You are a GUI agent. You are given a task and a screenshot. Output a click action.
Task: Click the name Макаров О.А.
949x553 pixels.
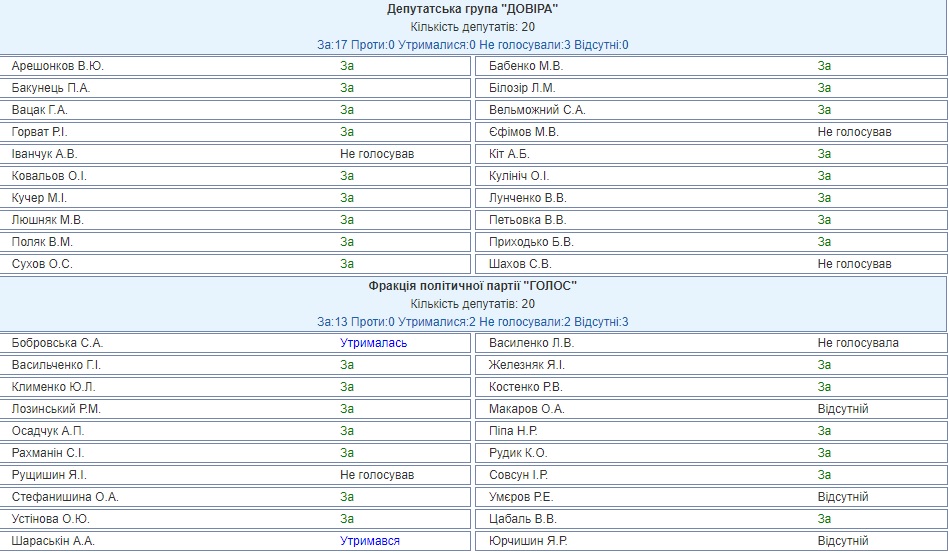[x=527, y=409]
